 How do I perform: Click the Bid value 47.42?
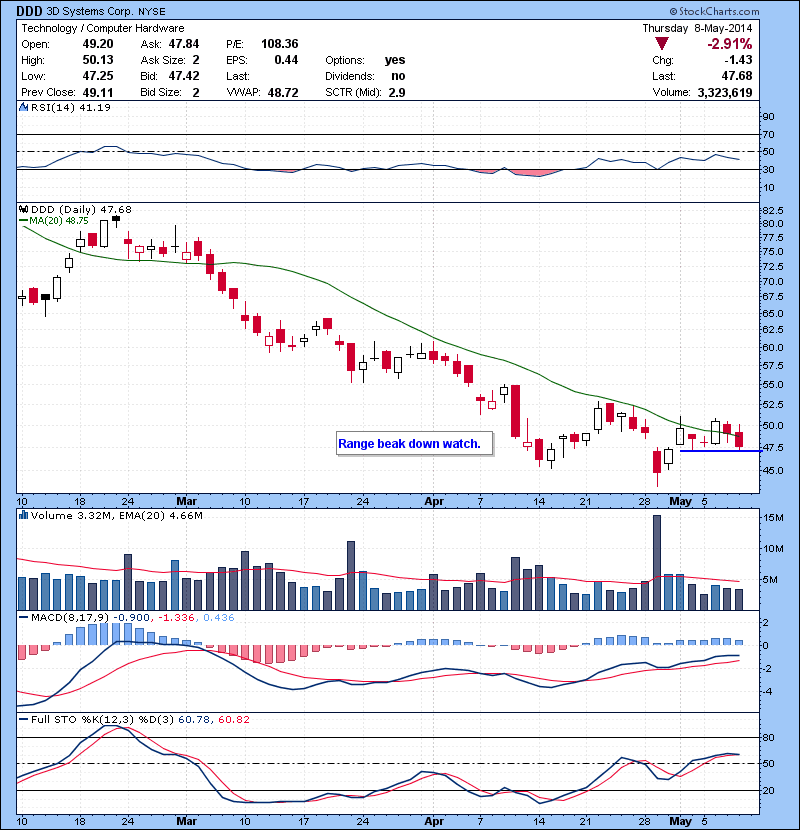(x=184, y=76)
